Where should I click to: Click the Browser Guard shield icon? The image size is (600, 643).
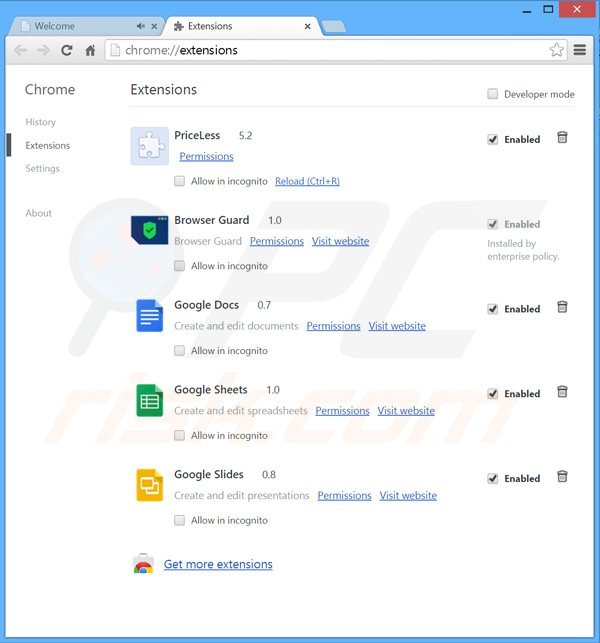pos(150,230)
